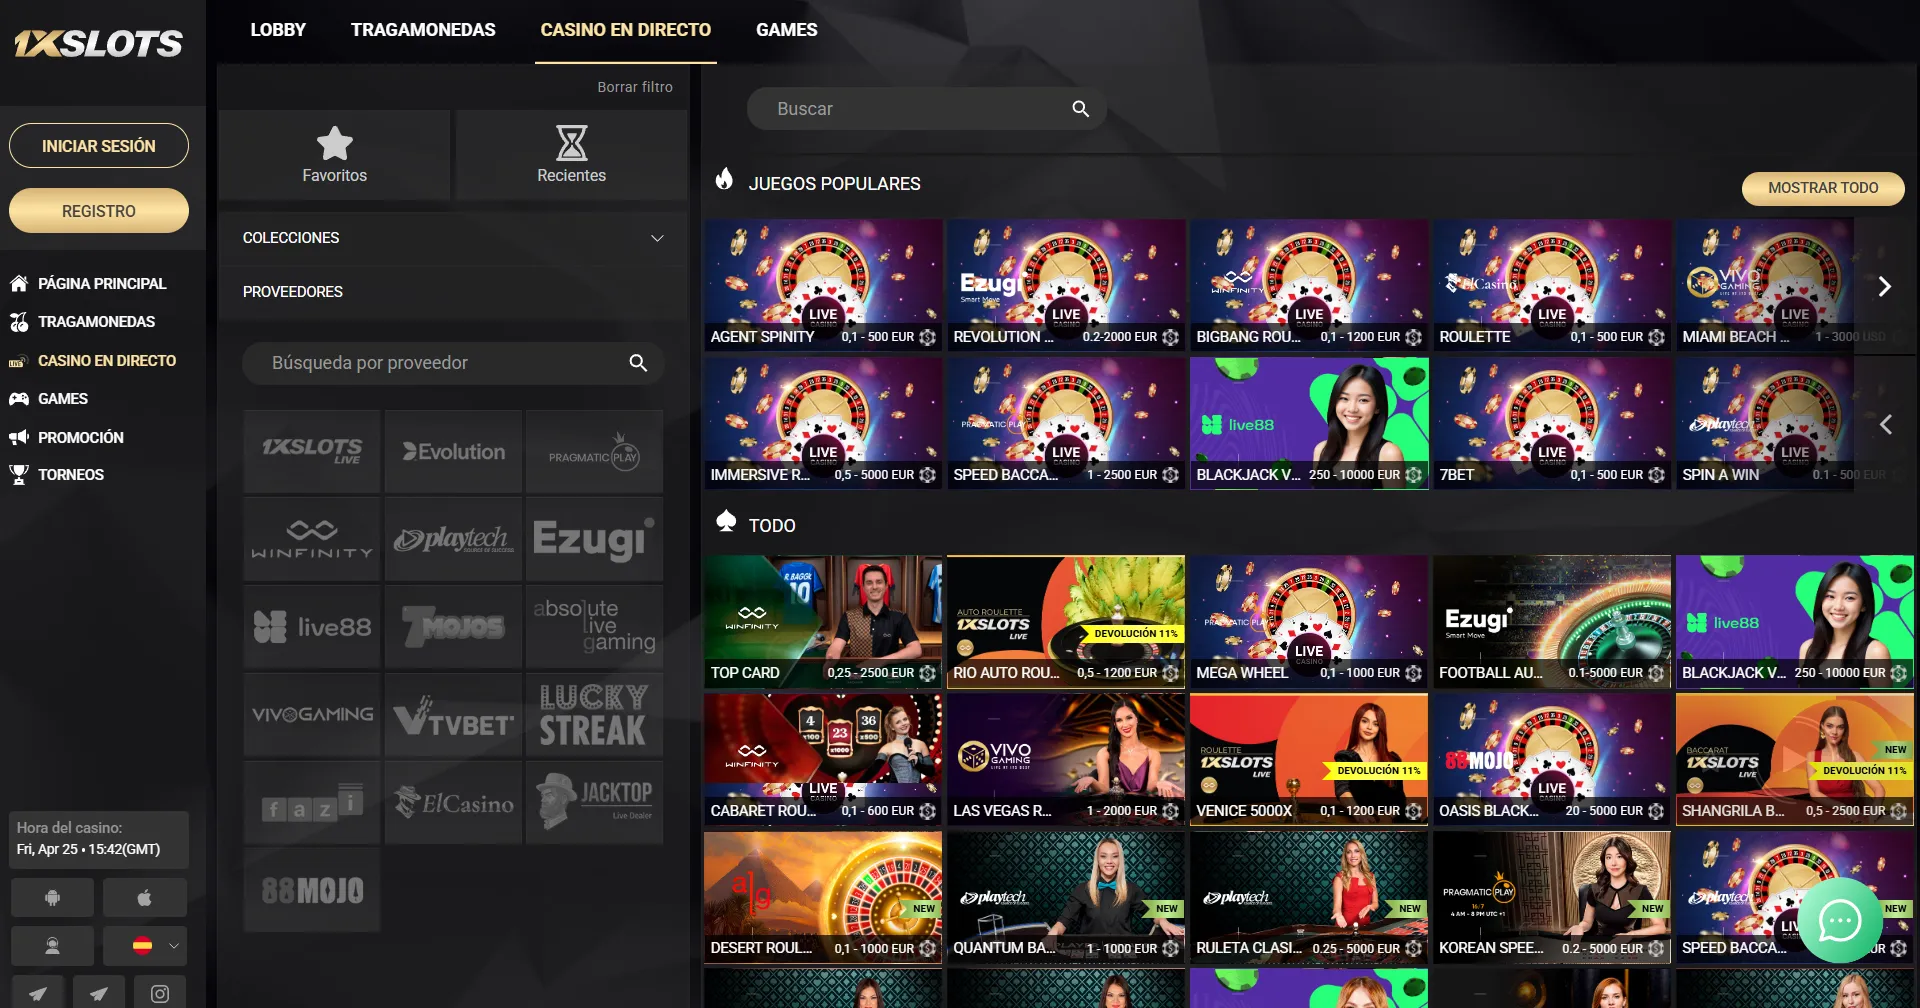Click the spade icon next to TODO
Image resolution: width=1920 pixels, height=1008 pixels.
click(725, 521)
